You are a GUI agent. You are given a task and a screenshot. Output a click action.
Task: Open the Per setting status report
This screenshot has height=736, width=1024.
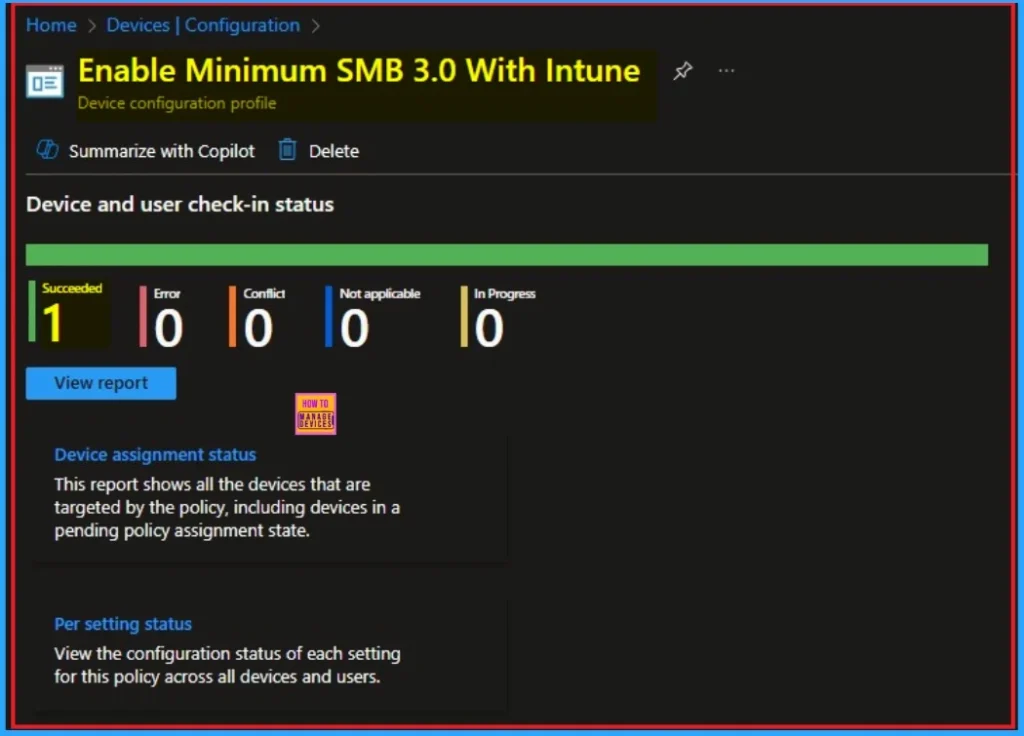(x=123, y=624)
